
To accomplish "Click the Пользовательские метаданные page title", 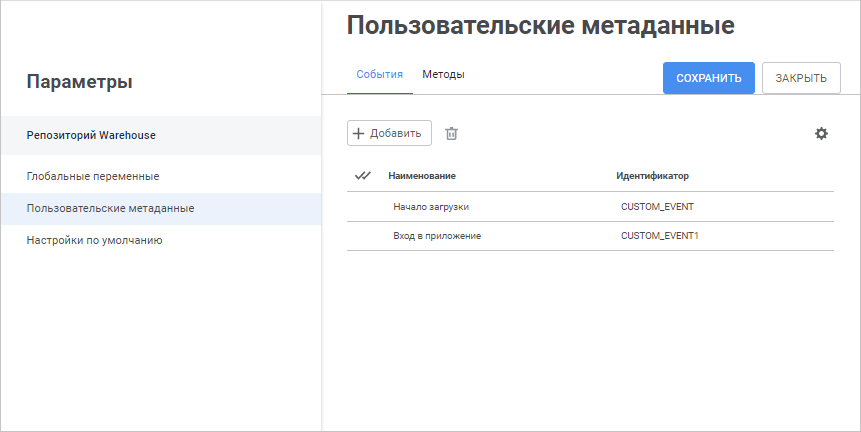I will click(x=541, y=26).
